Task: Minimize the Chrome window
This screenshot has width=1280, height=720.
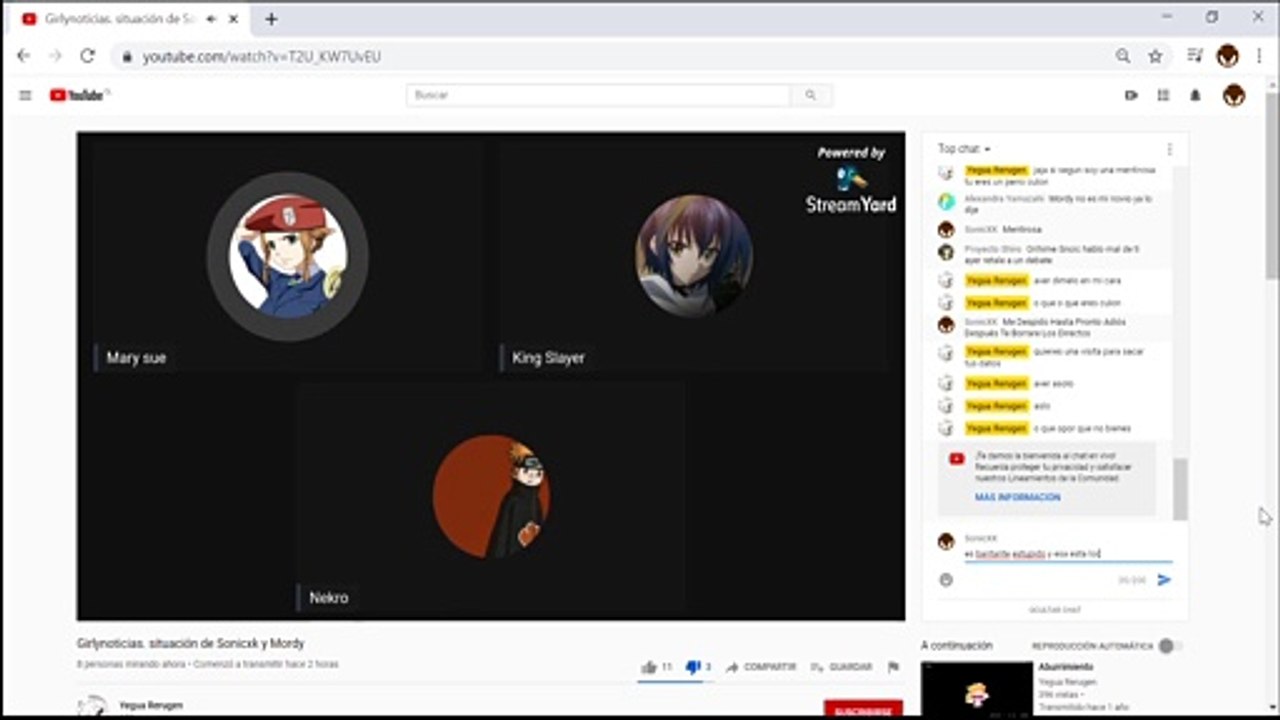Action: 1168,17
